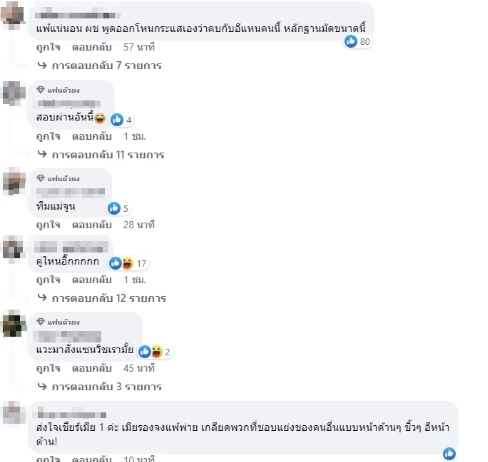
Task: Click the laughing reaction emoji showing 17
Action: tap(127, 263)
